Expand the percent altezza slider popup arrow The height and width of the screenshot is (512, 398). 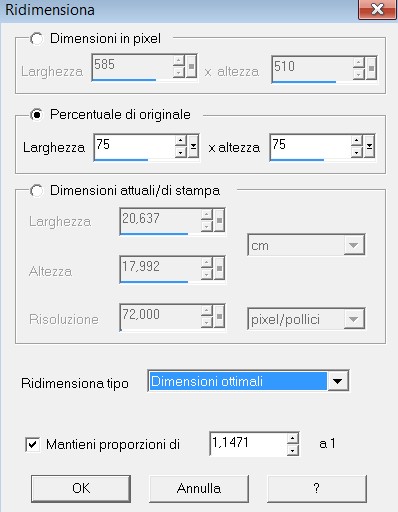pos(369,147)
